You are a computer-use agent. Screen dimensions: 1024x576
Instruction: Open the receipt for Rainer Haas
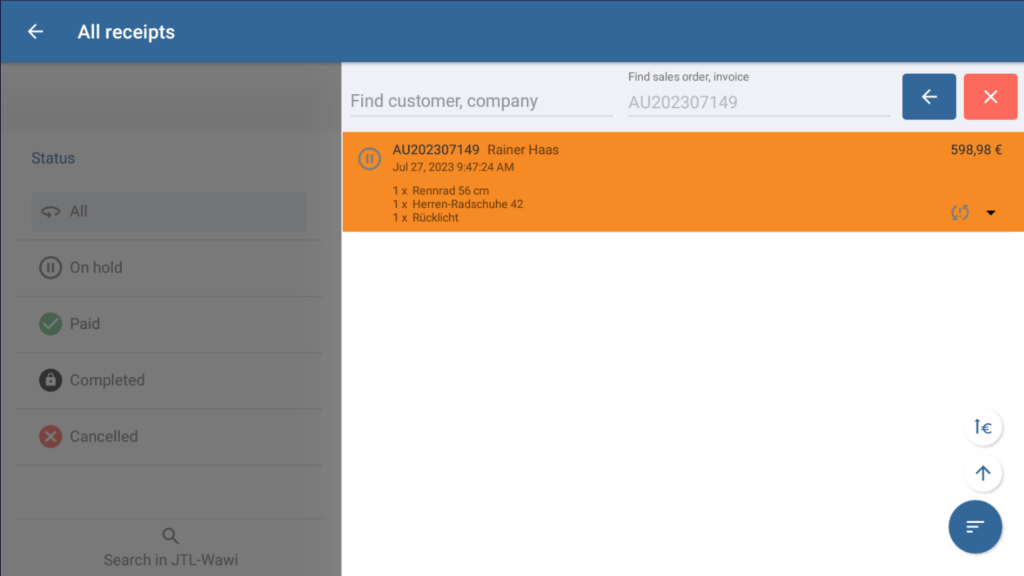click(523, 150)
